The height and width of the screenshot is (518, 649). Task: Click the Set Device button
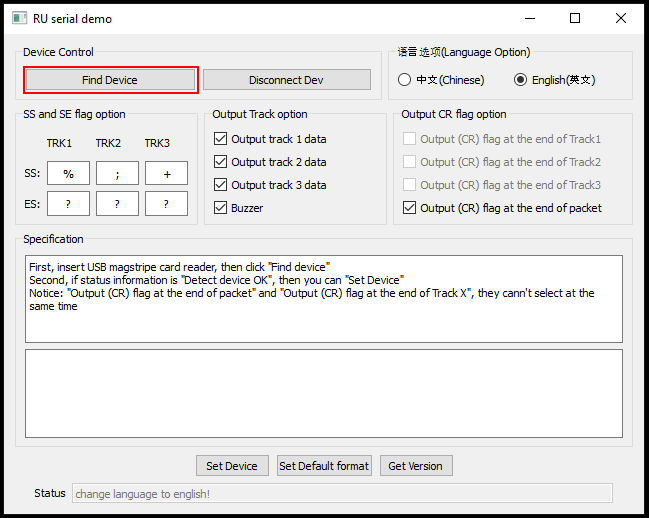click(x=232, y=466)
